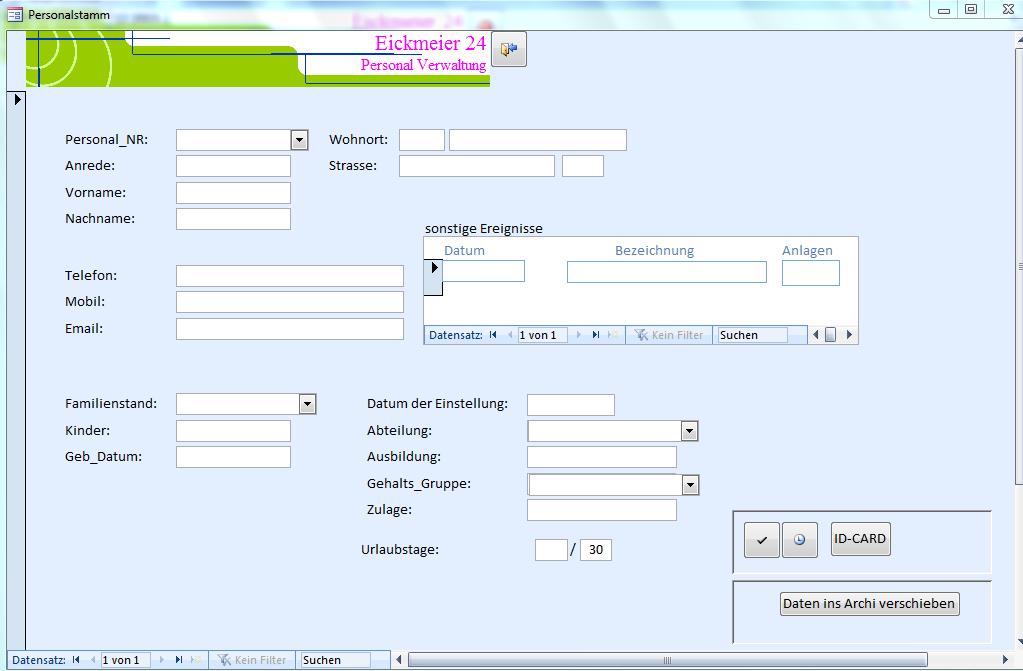This screenshot has height=671, width=1023.
Task: Click the Strasse street name field
Action: click(x=477, y=166)
